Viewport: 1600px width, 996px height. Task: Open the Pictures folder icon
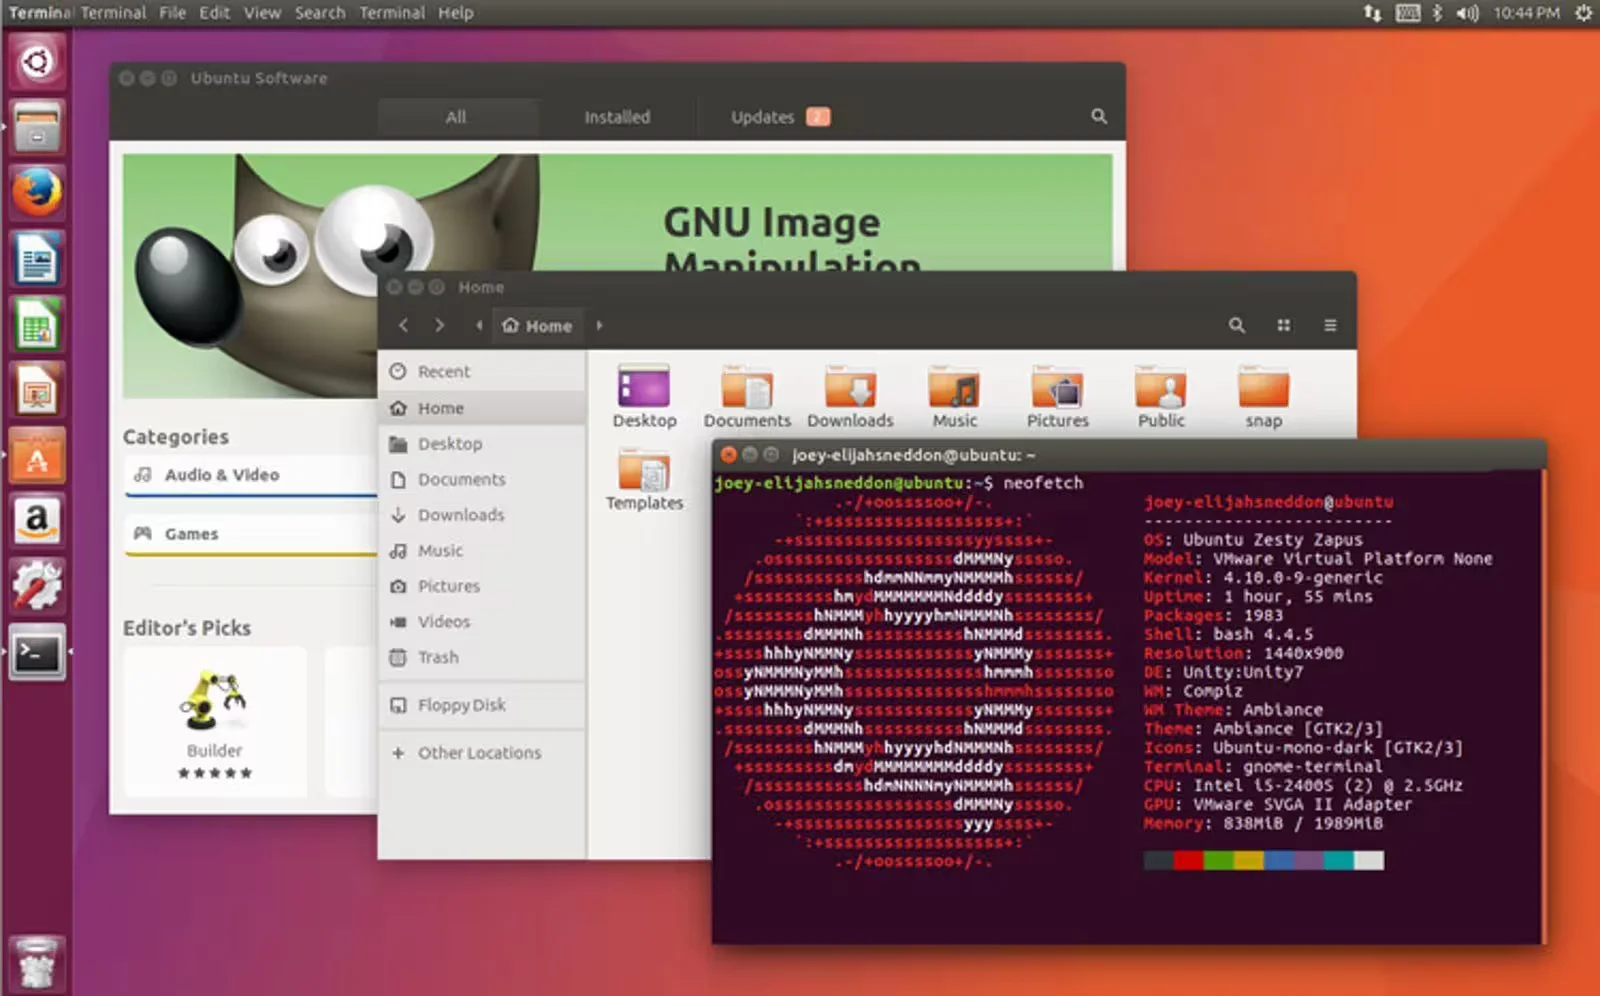[1057, 390]
